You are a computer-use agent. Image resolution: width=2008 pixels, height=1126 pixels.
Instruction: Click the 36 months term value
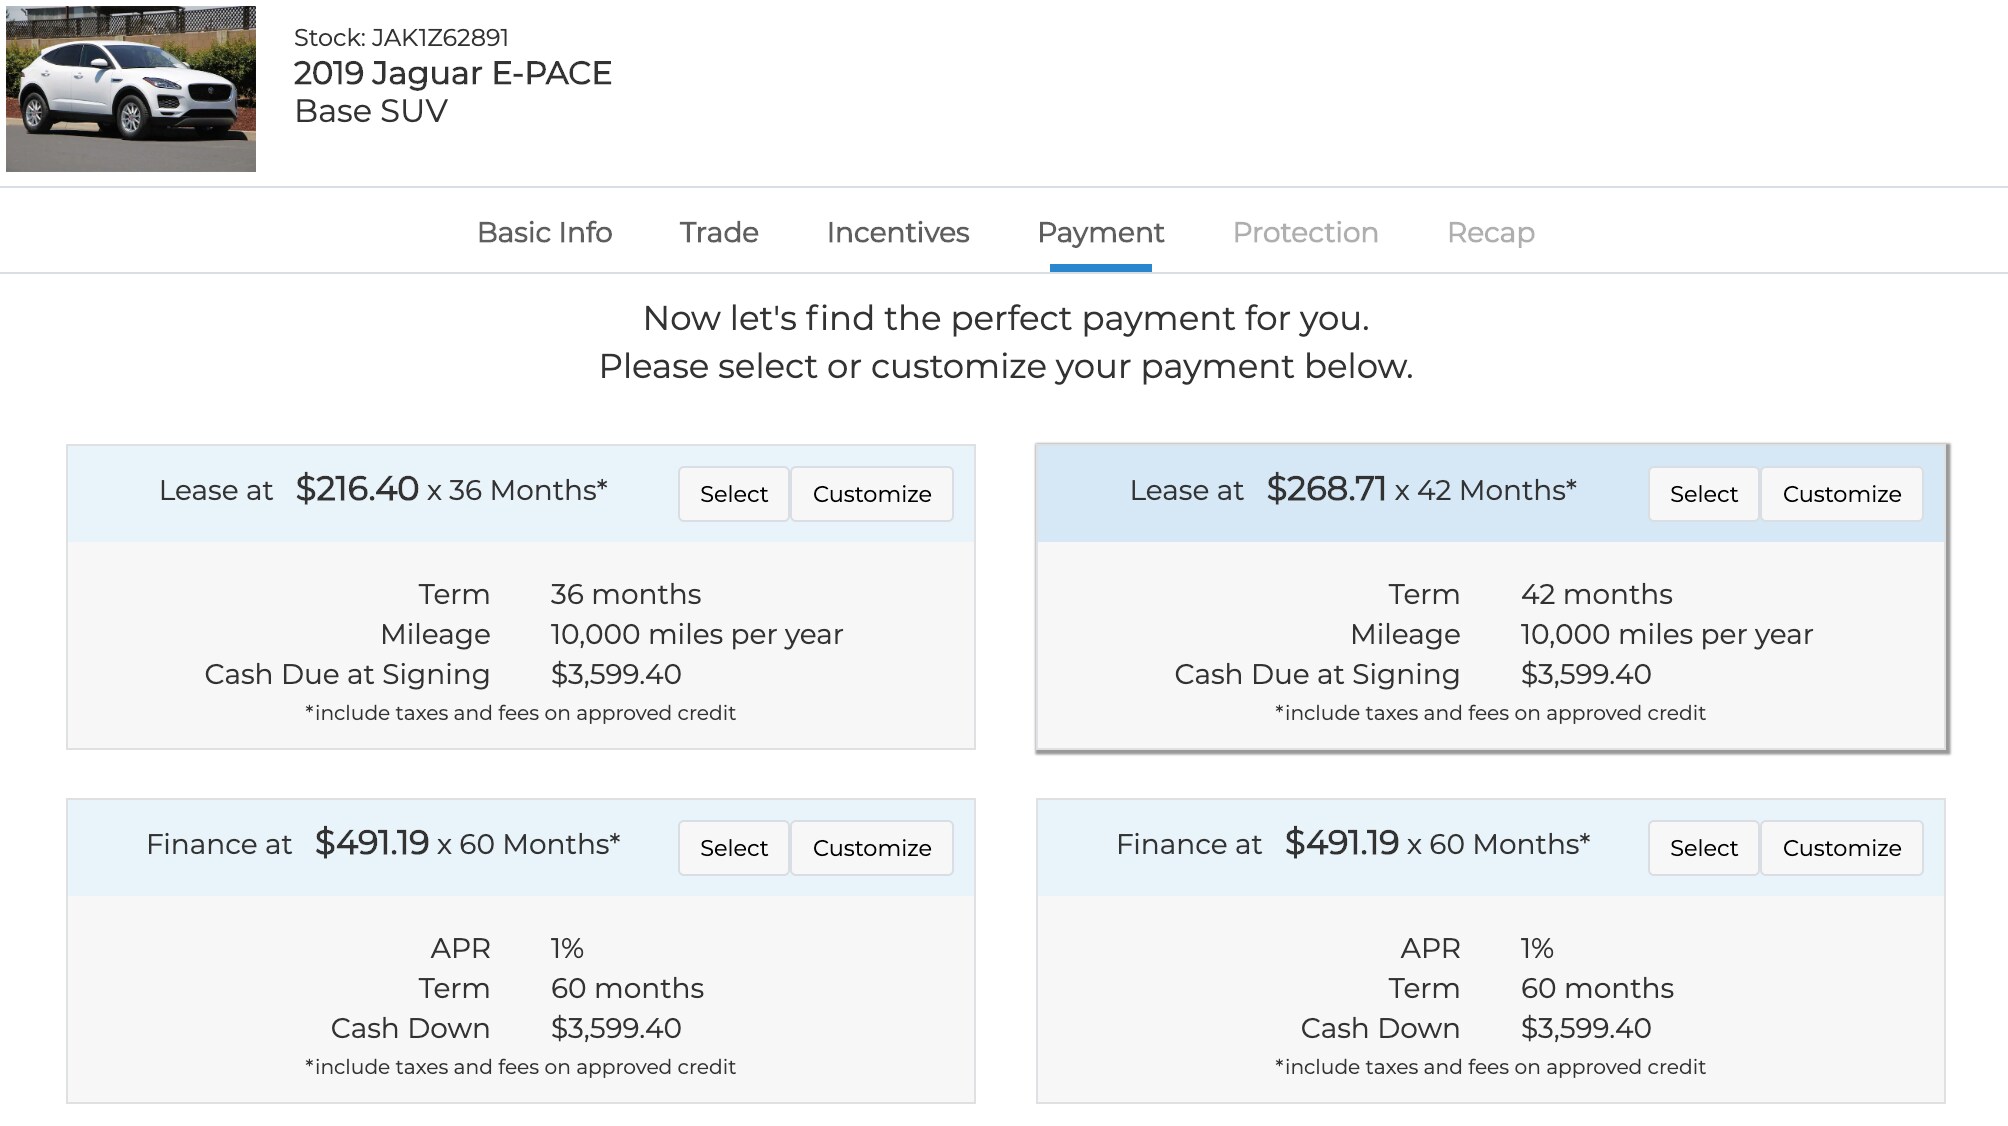click(626, 594)
